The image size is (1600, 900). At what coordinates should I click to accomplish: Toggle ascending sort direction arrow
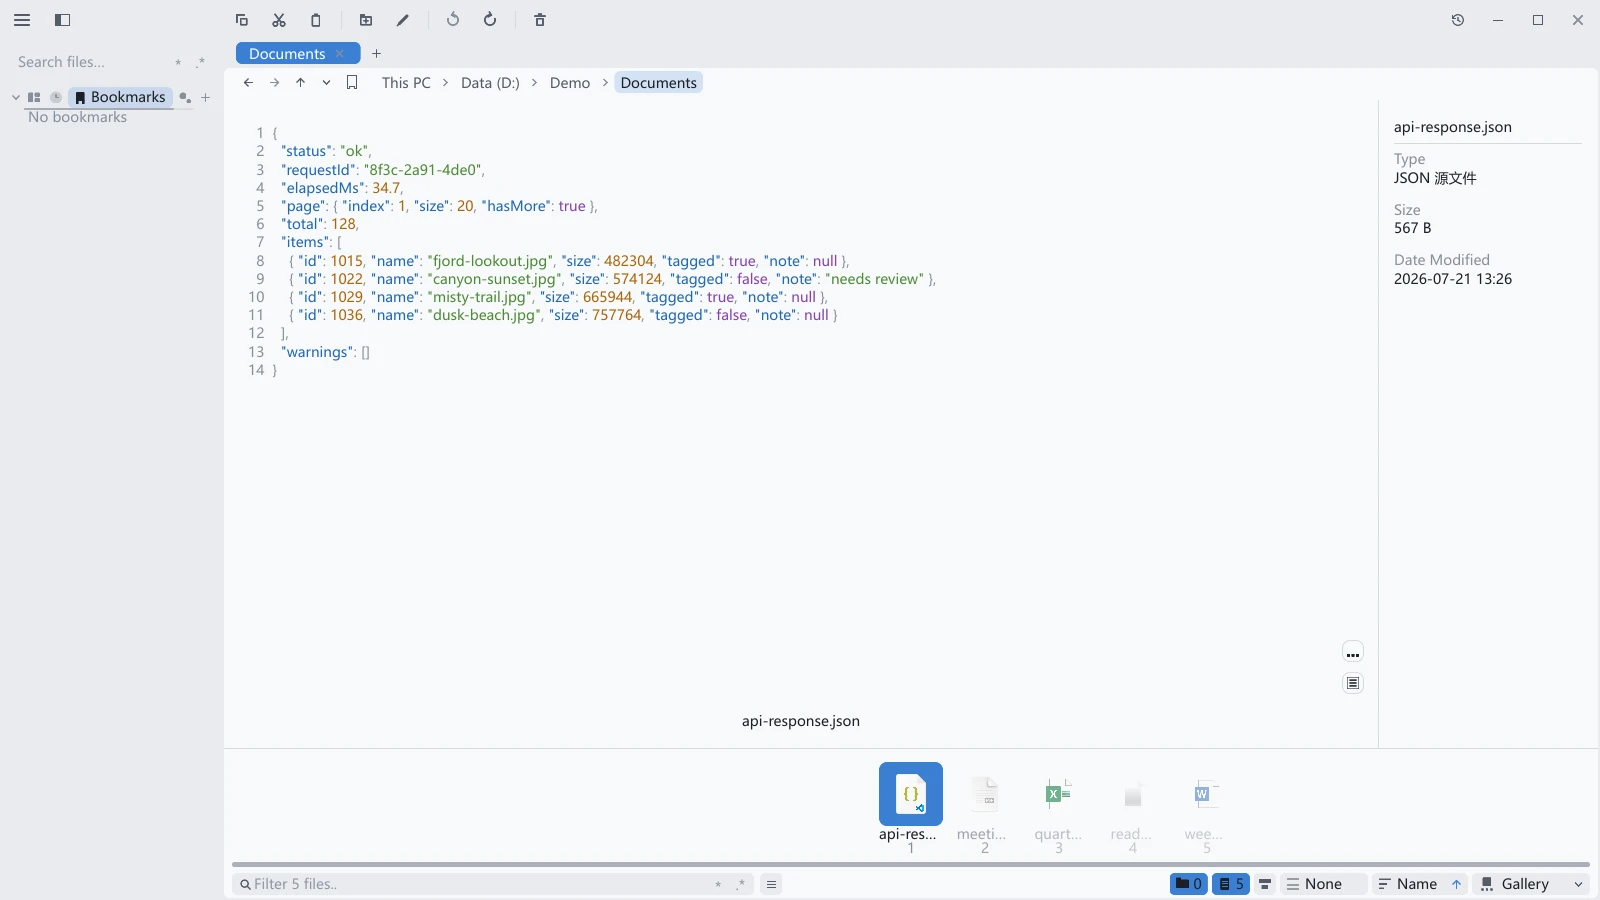coord(1457,884)
